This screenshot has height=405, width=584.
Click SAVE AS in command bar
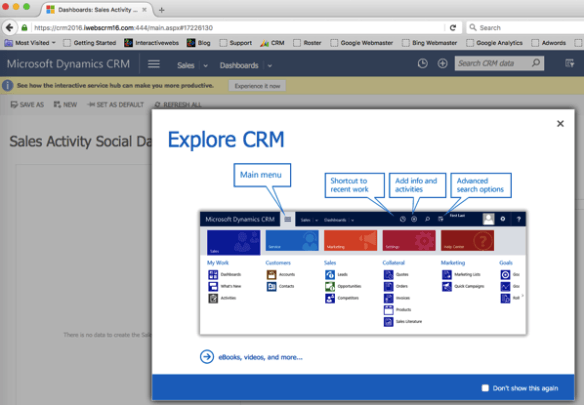tap(27, 105)
